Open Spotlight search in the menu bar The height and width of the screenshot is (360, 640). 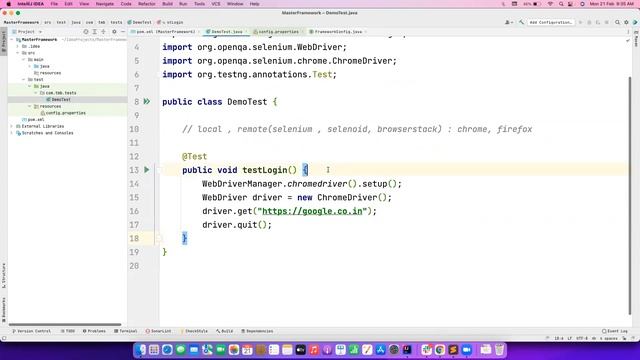click(561, 4)
